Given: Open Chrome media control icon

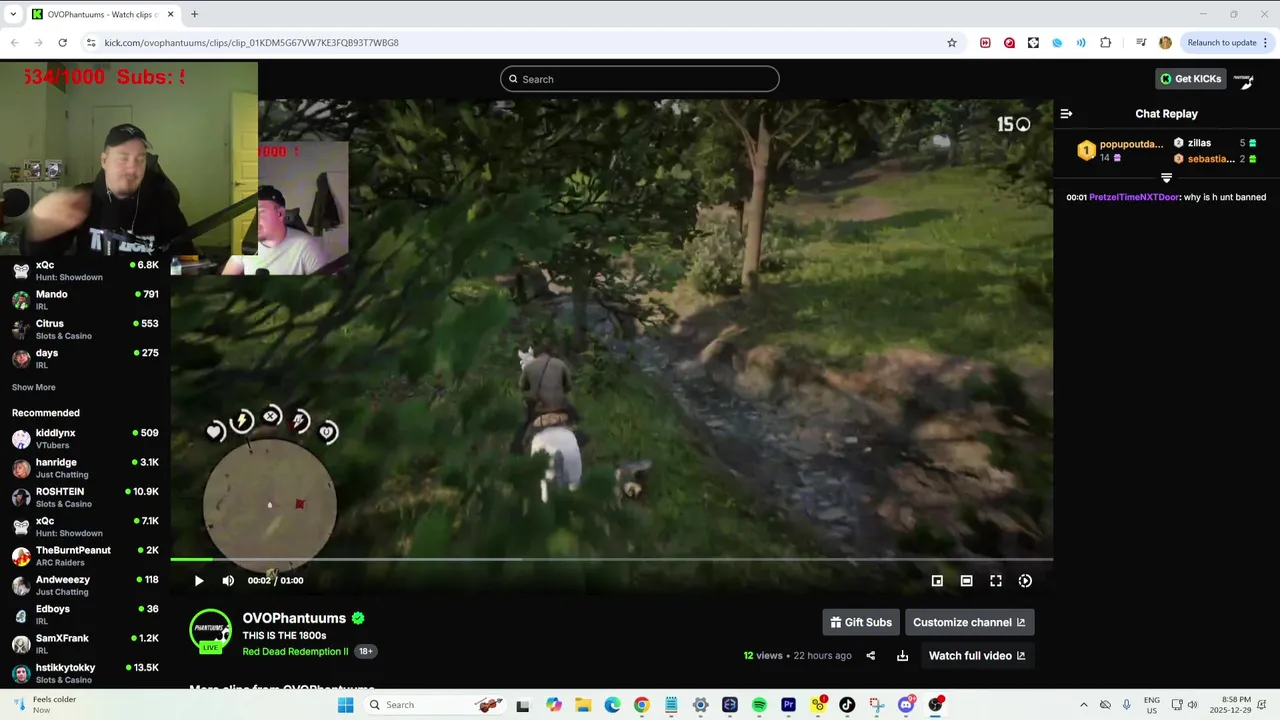Looking at the screenshot, I should point(1141,43).
